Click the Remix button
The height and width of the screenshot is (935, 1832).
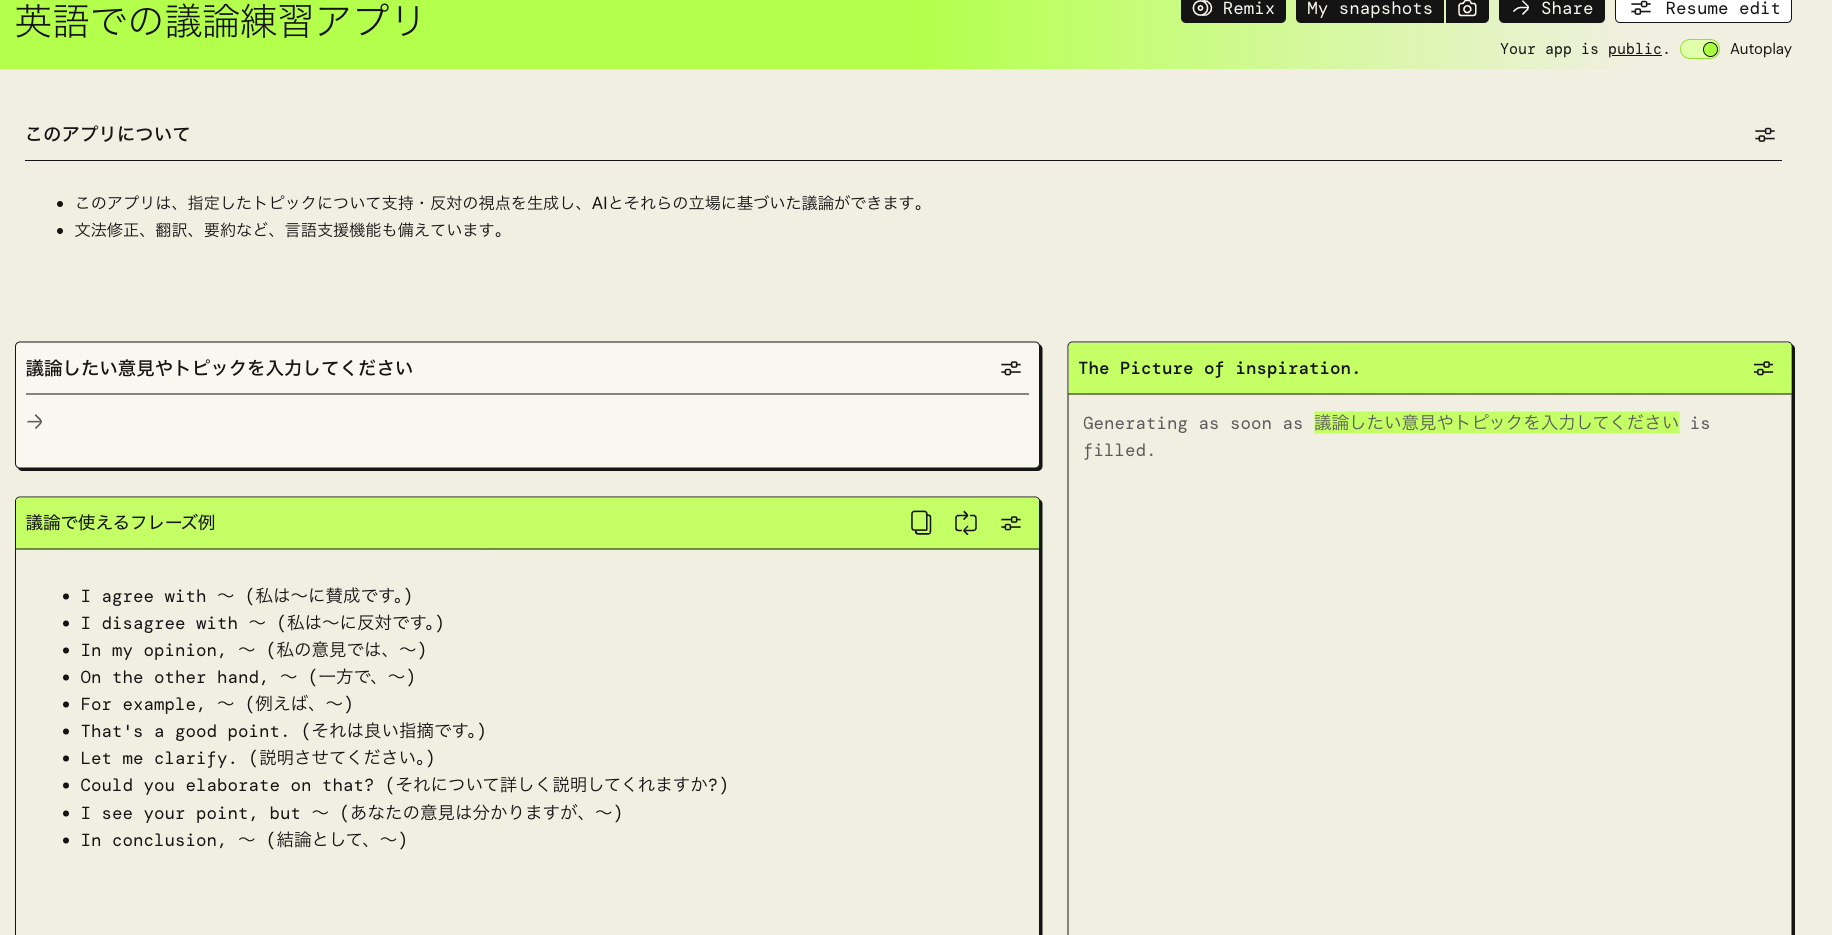(x=1233, y=10)
